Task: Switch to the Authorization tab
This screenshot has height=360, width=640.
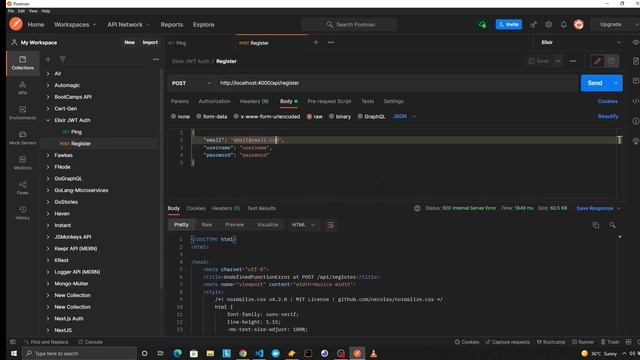Action: coord(214,101)
